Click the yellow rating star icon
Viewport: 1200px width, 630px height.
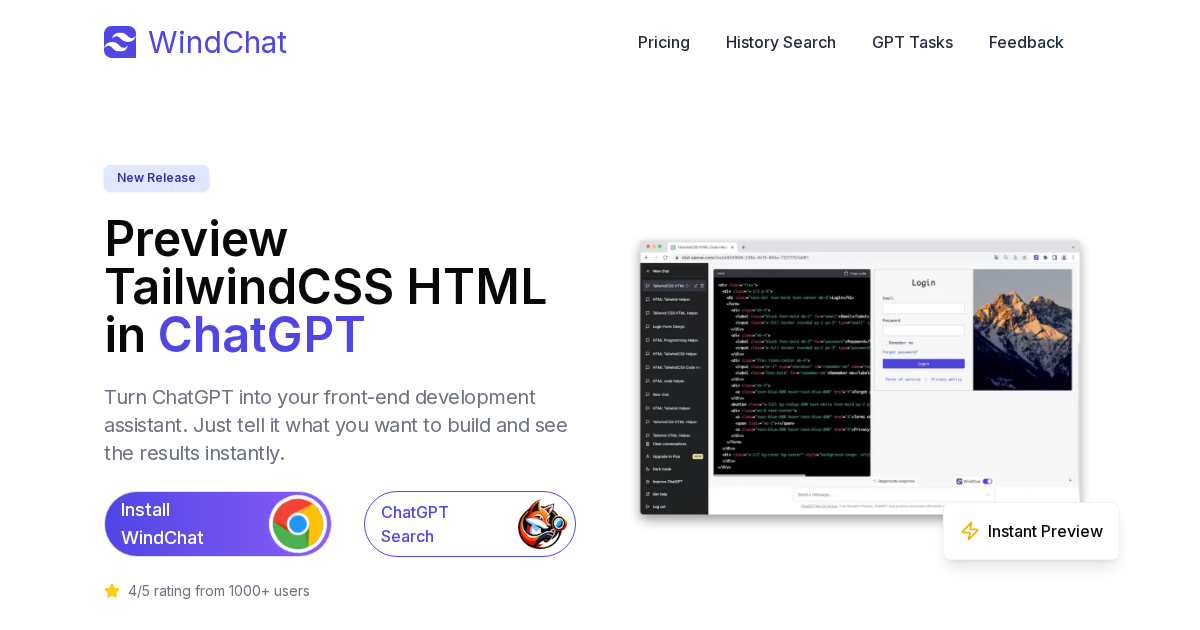[112, 591]
